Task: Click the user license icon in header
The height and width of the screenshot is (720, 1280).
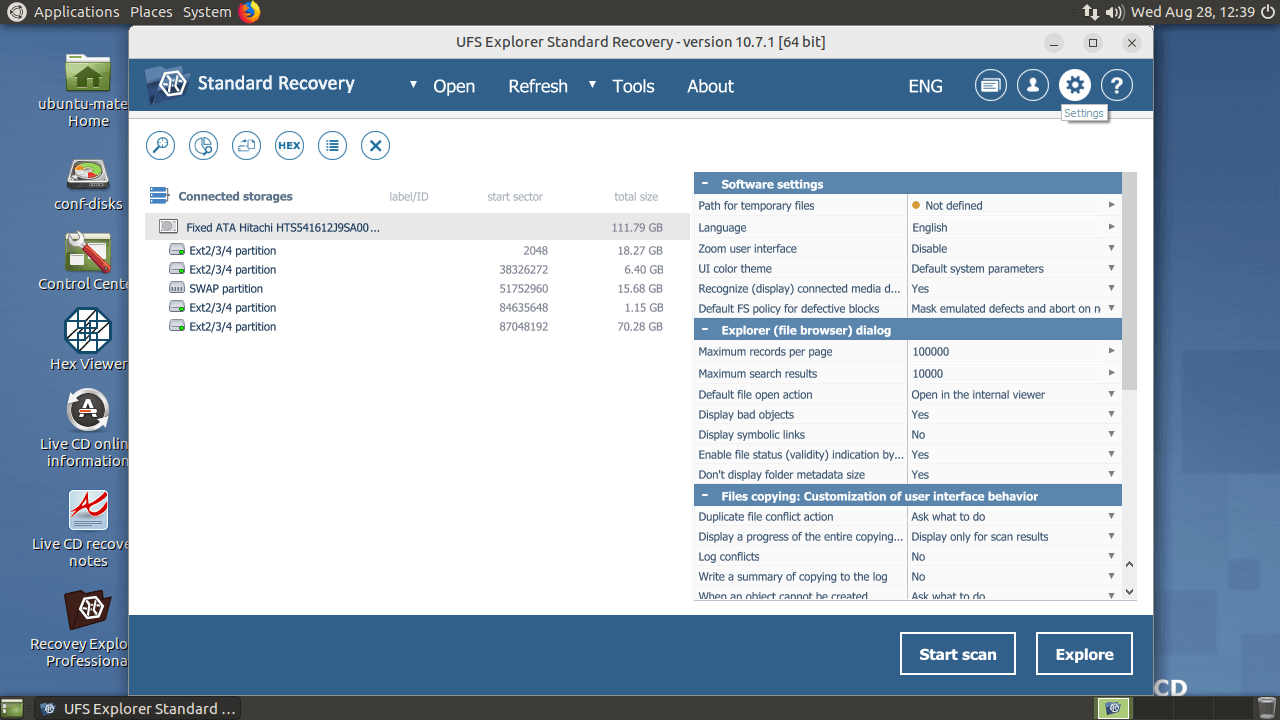Action: click(1033, 85)
